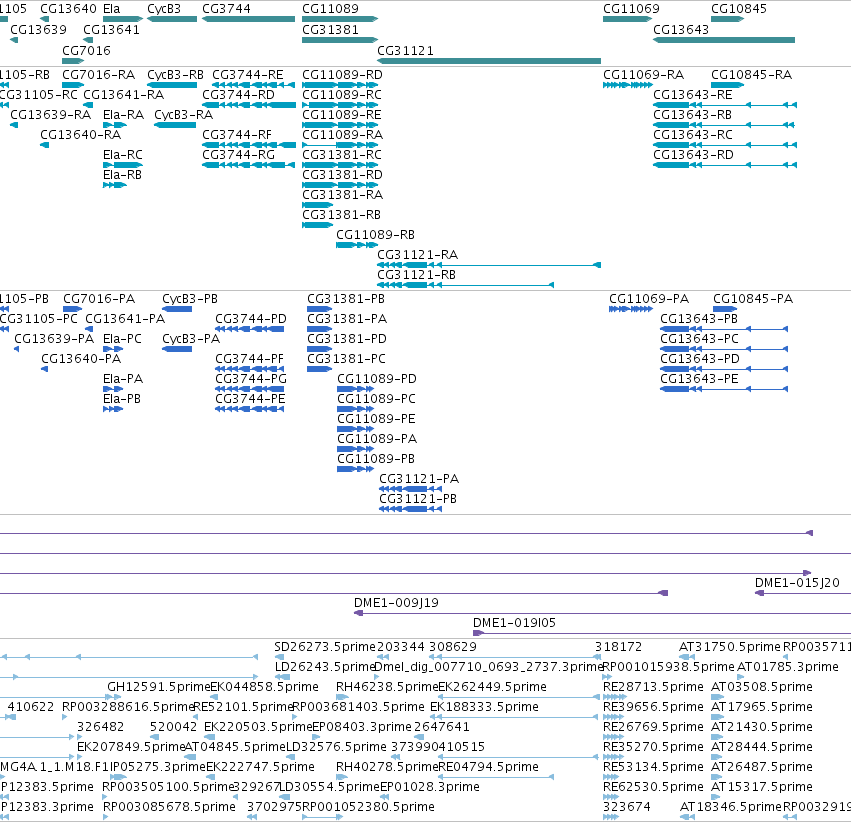
Task: Select transcript CG31121-RB label
Action: [x=416, y=275]
